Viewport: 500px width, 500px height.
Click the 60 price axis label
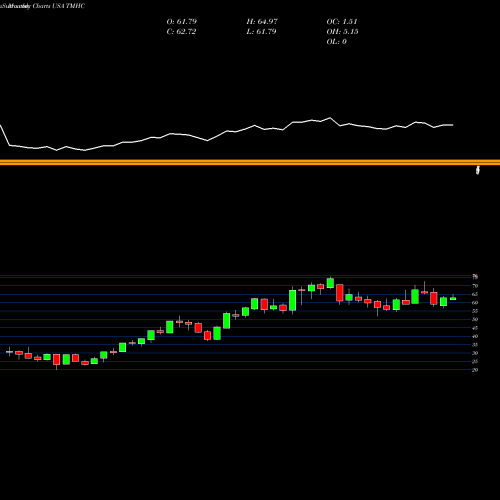coord(475,303)
